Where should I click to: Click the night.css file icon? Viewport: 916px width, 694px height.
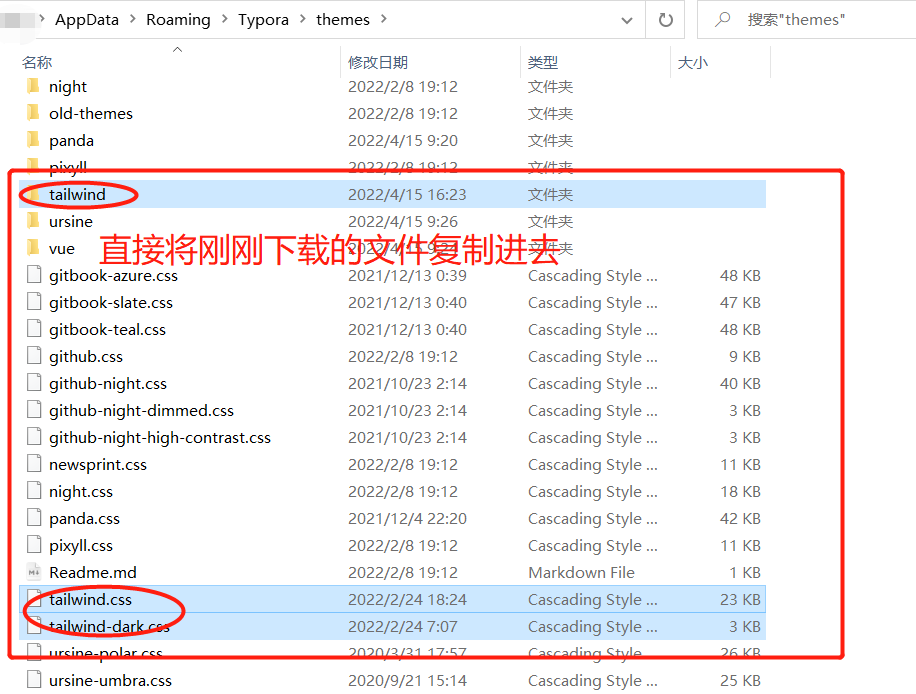pos(34,491)
